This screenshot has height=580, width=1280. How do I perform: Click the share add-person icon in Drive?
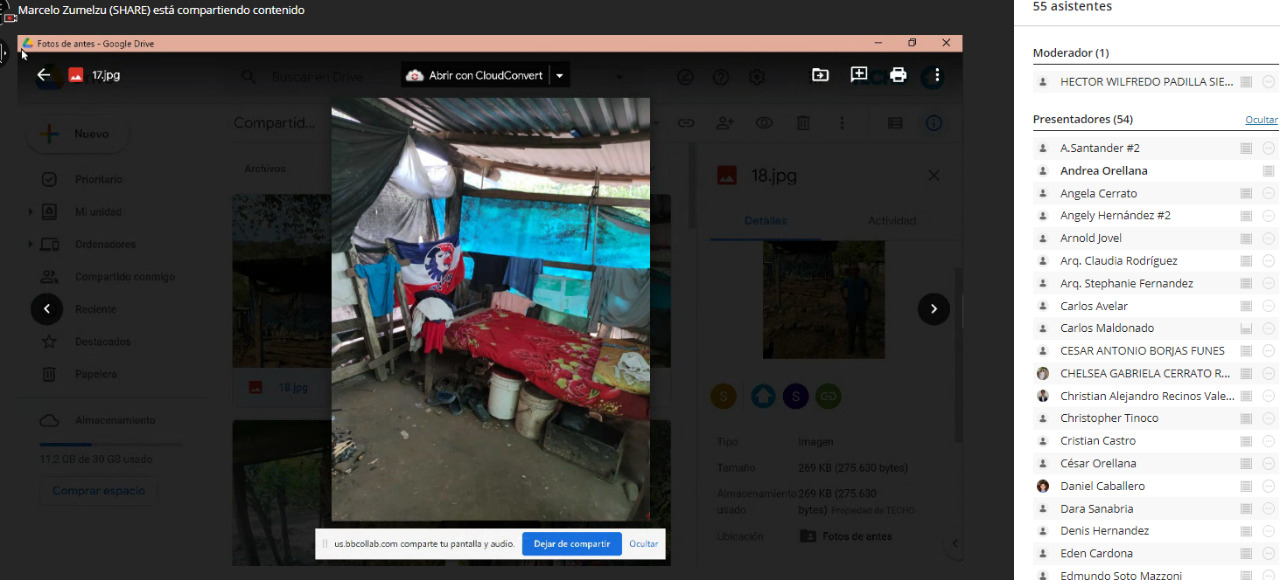(725, 123)
